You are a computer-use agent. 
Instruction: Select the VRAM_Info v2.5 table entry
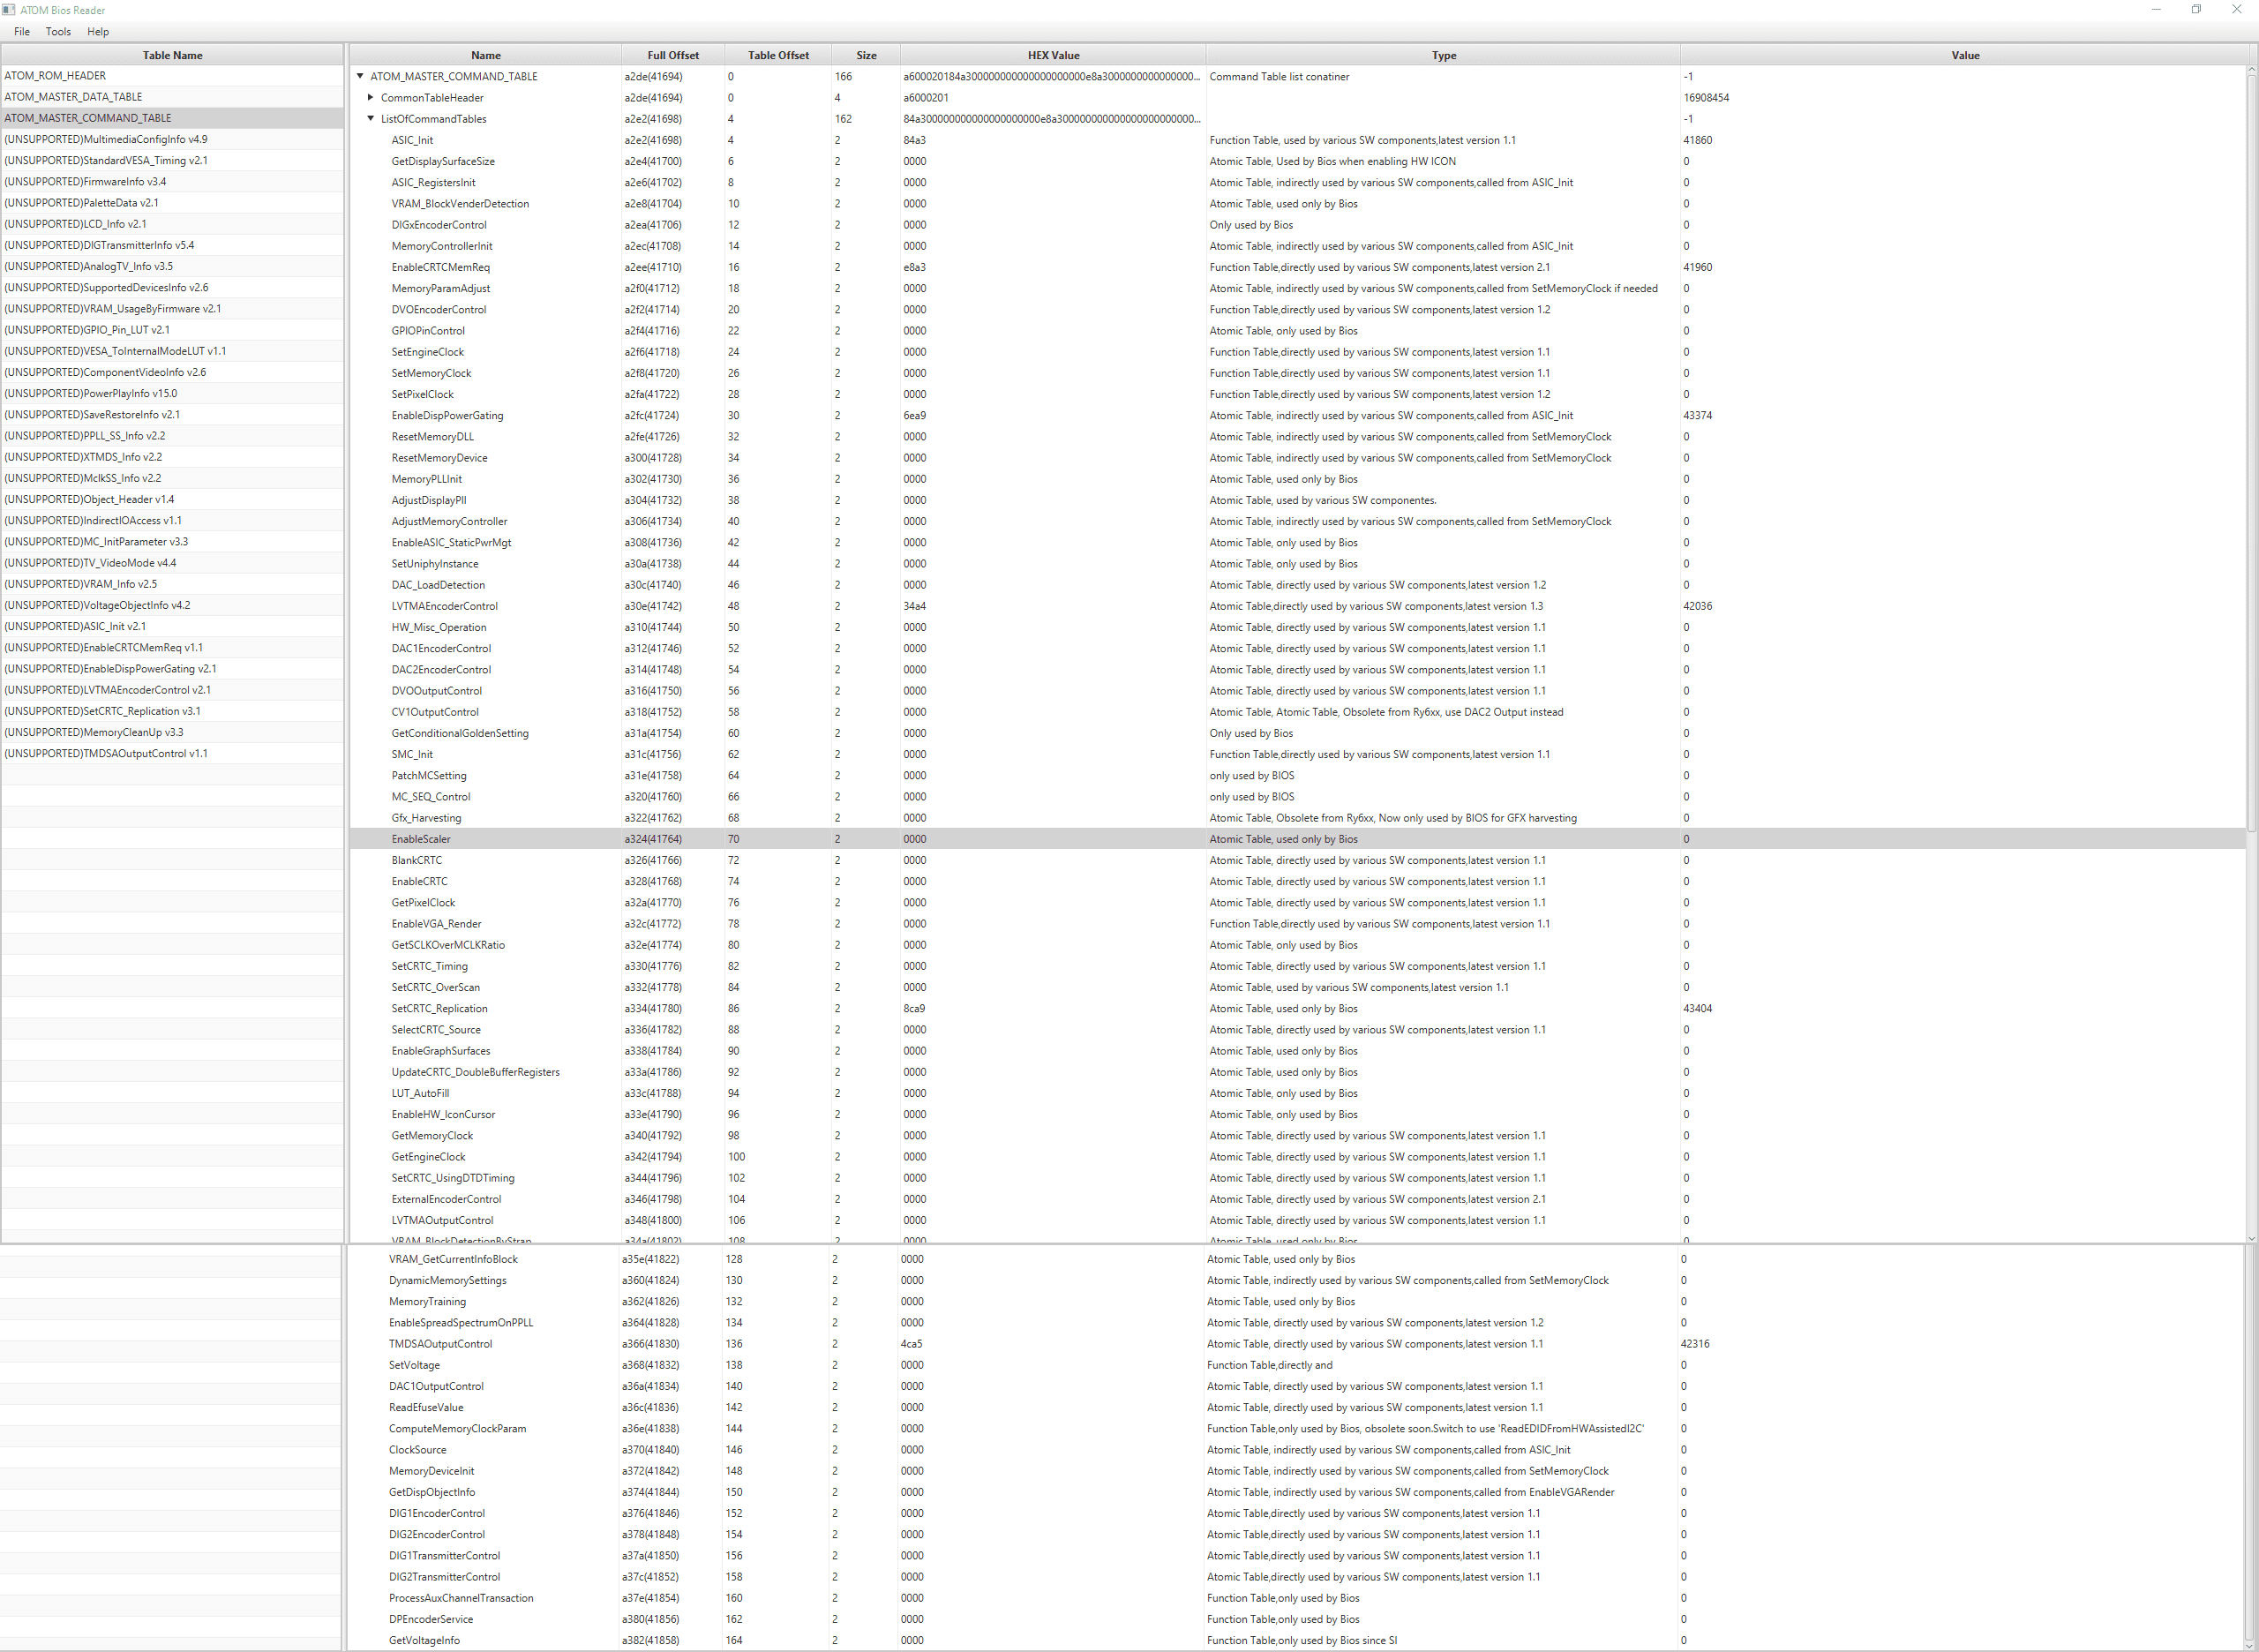tap(172, 584)
